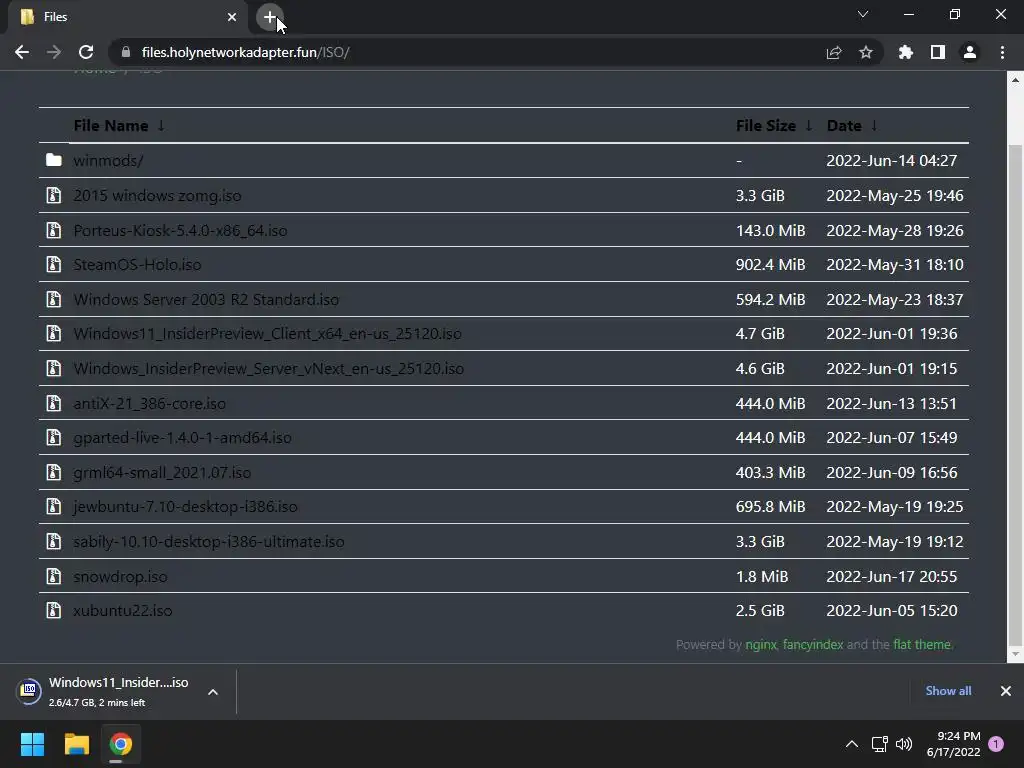This screenshot has width=1024, height=768.
Task: Switch to the Files tab
Action: point(127,17)
